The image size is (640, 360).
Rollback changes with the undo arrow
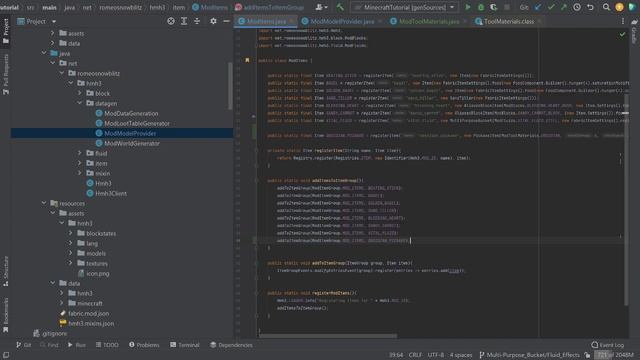(x=590, y=7)
